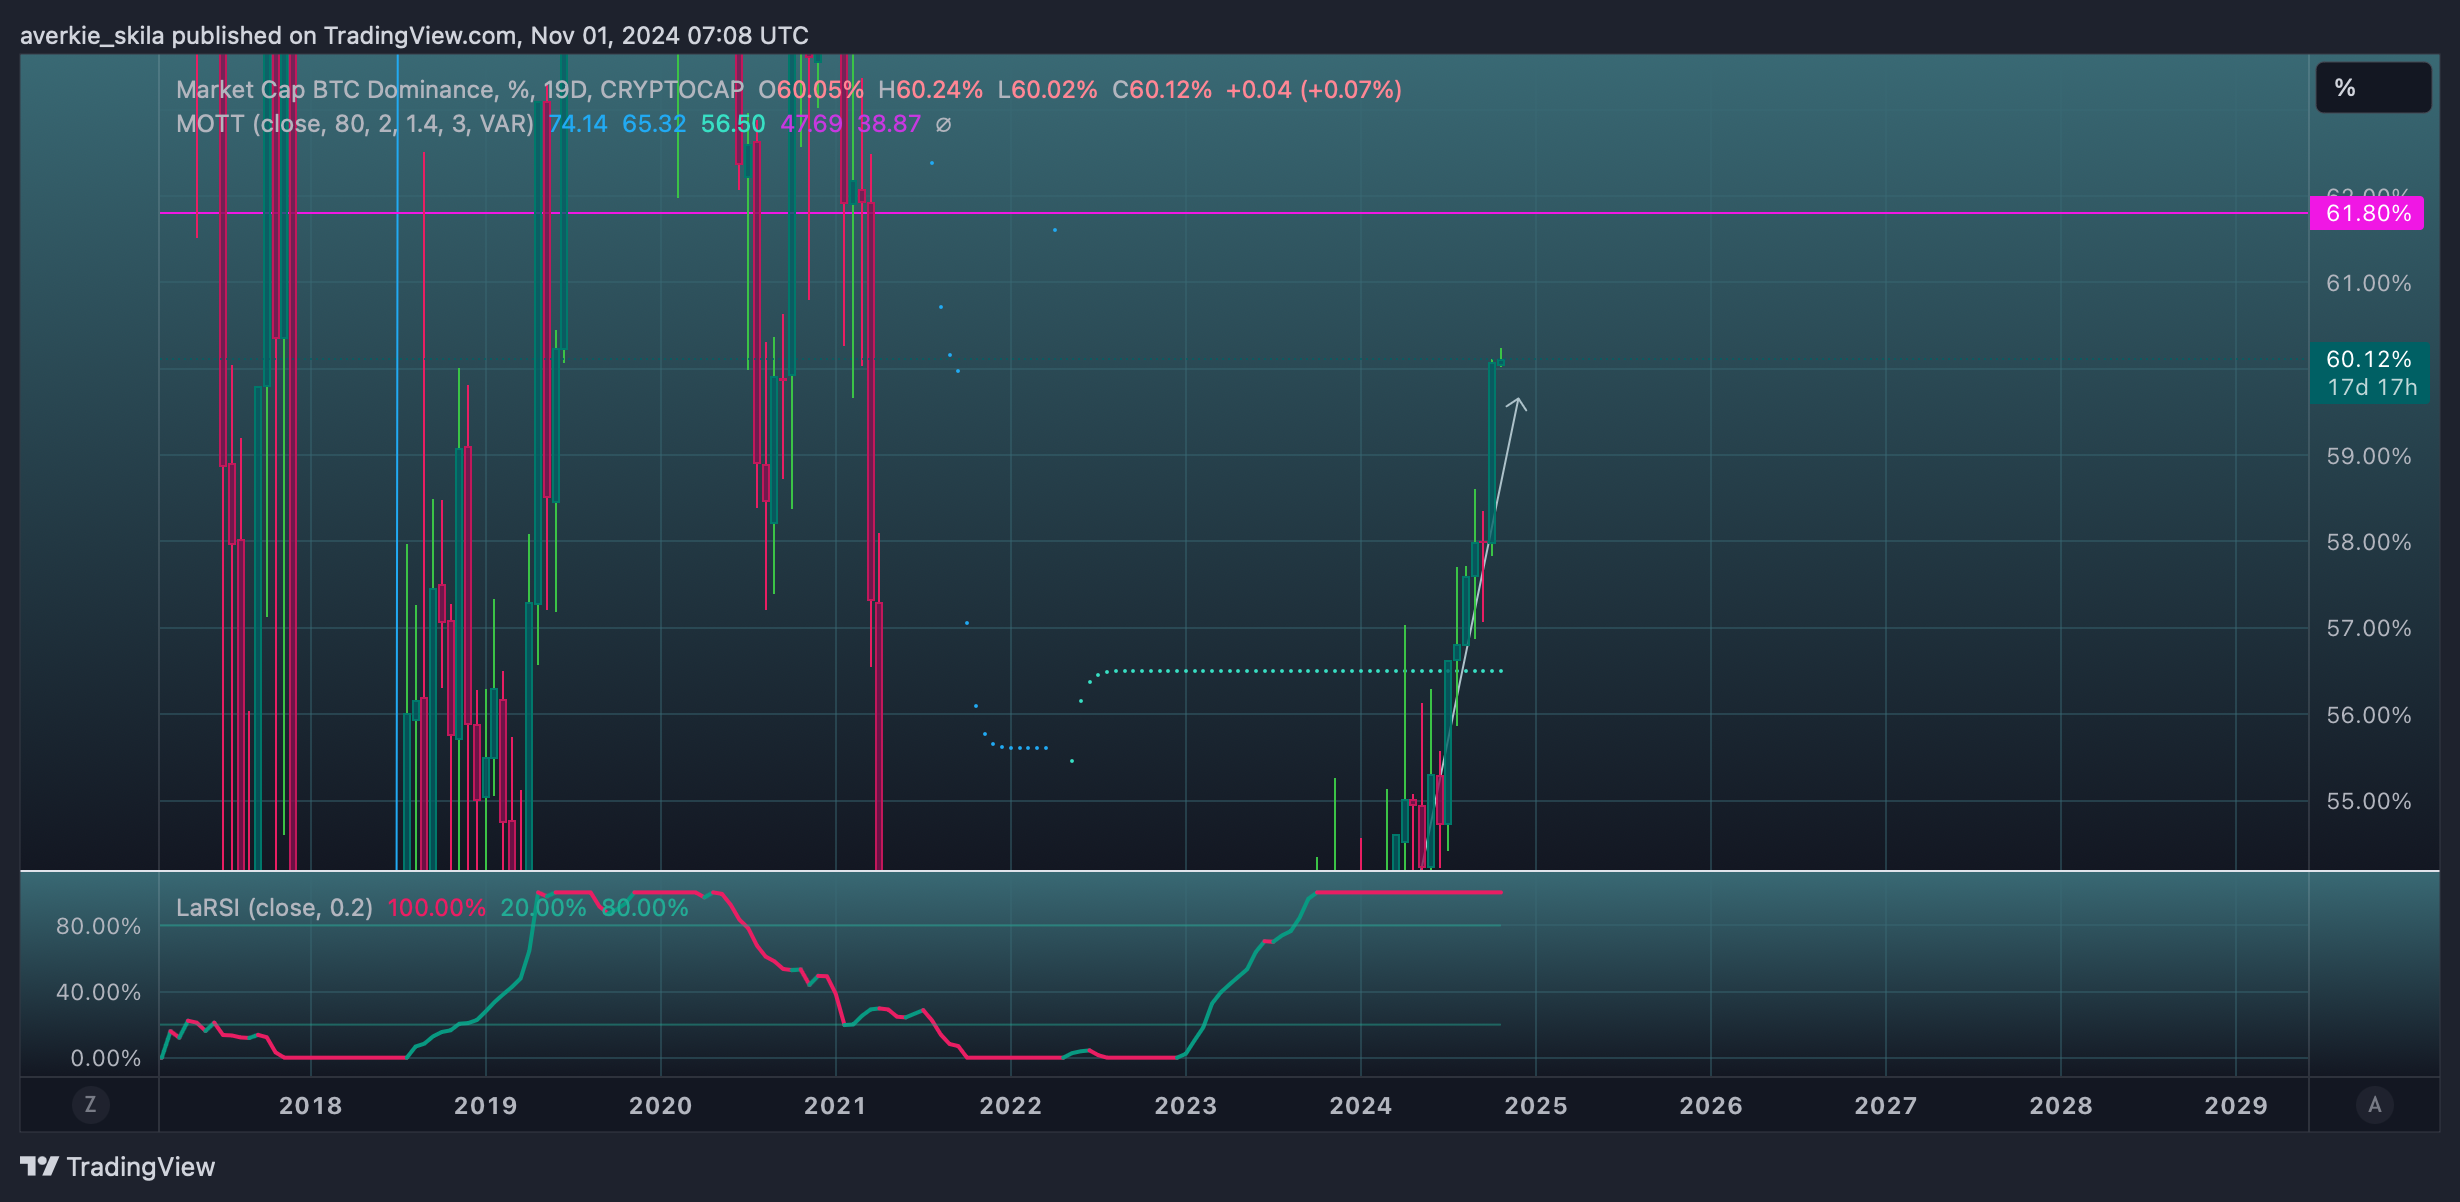Click the 2021 time axis label
Viewport: 2460px width, 1202px height.
pyautogui.click(x=835, y=1106)
